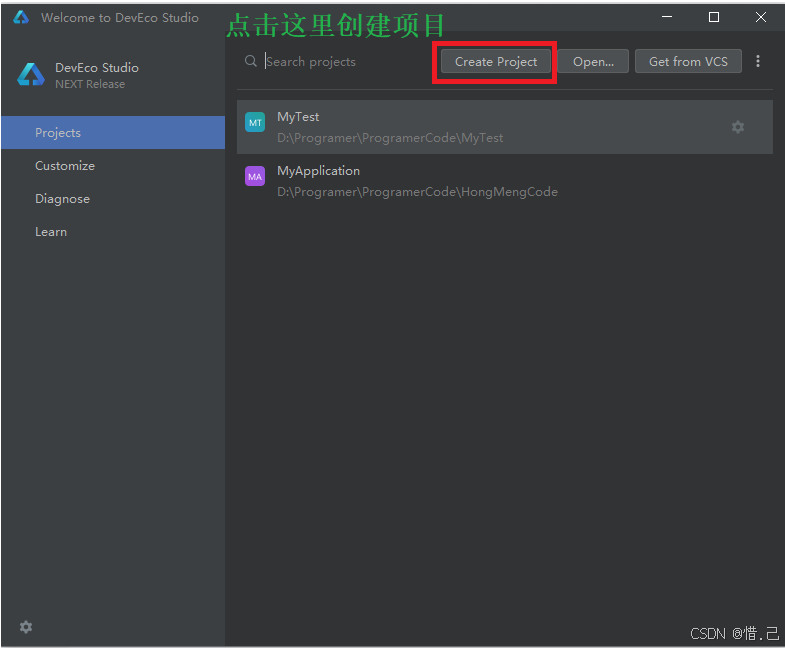Screen dimensions: 785x648
Task: Open the Learn section
Action: click(113, 232)
